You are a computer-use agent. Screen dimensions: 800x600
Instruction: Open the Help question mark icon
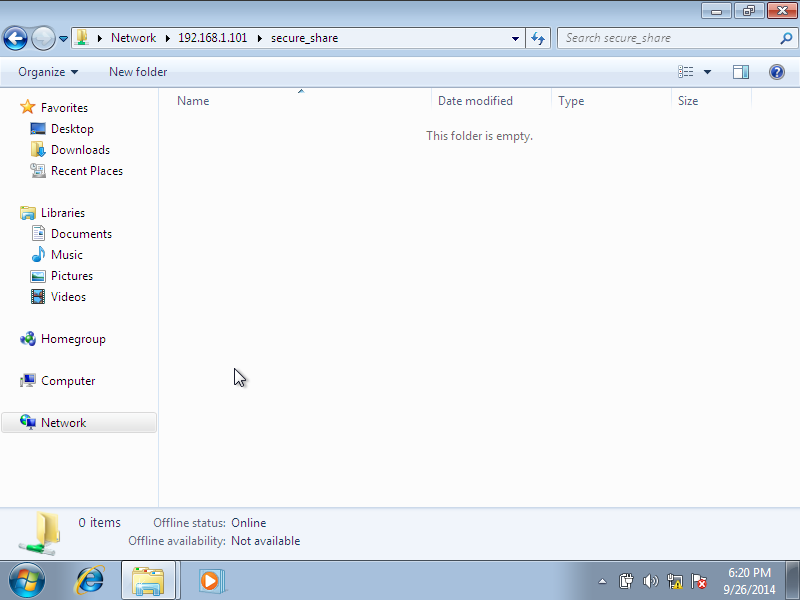[x=777, y=72]
